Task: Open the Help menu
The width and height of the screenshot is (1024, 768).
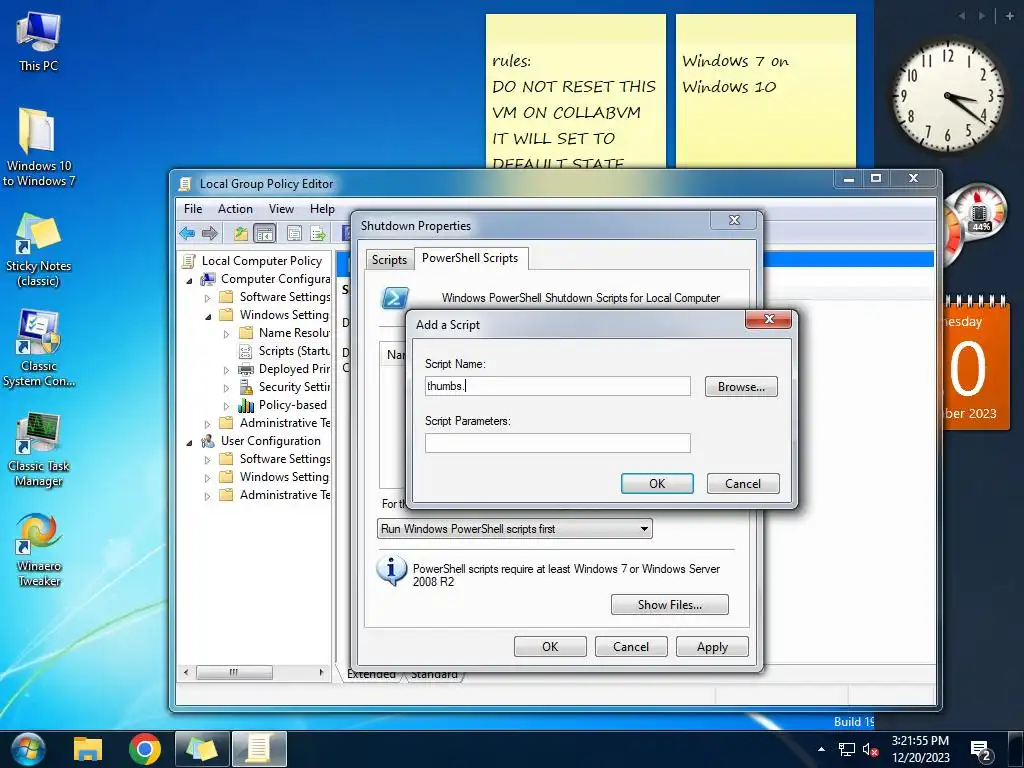Action: click(x=322, y=209)
